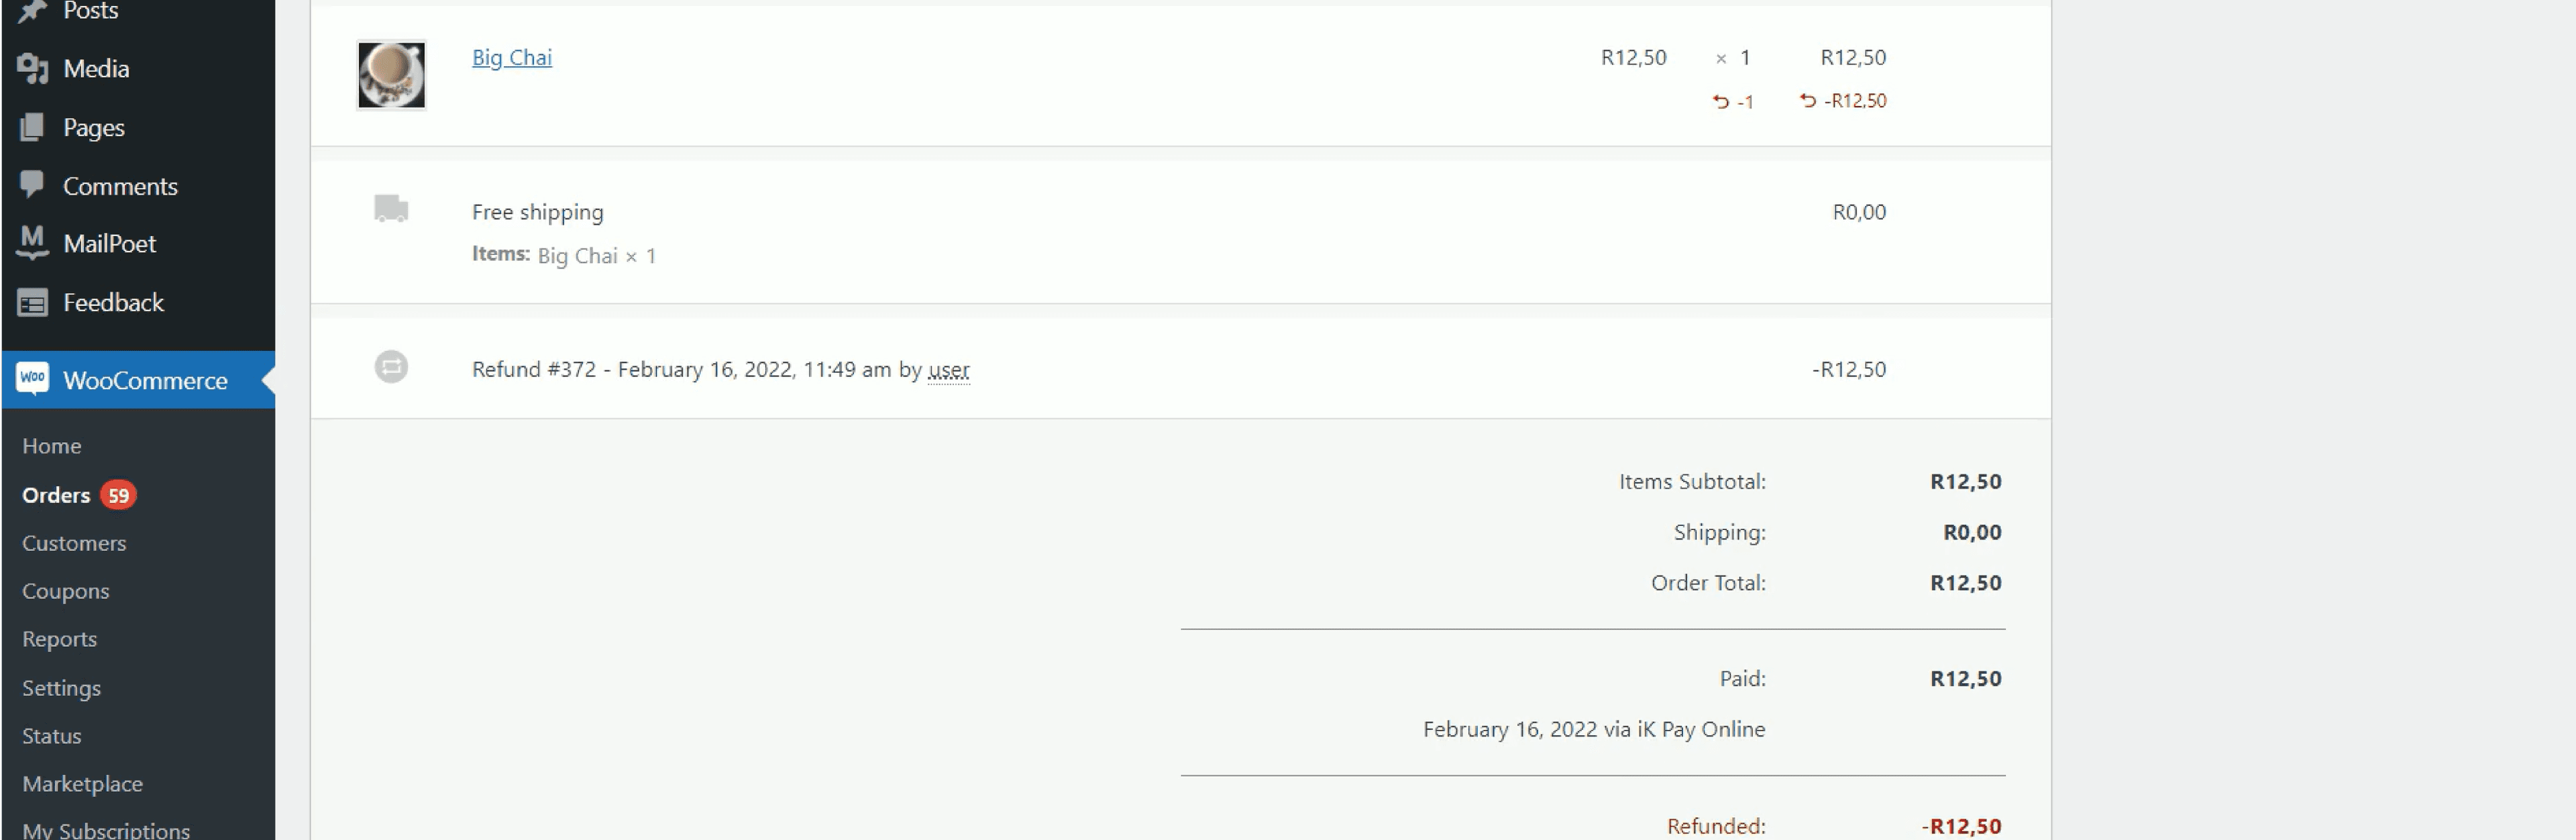Click the MailPoet M icon
The width and height of the screenshot is (2576, 840).
click(x=32, y=243)
